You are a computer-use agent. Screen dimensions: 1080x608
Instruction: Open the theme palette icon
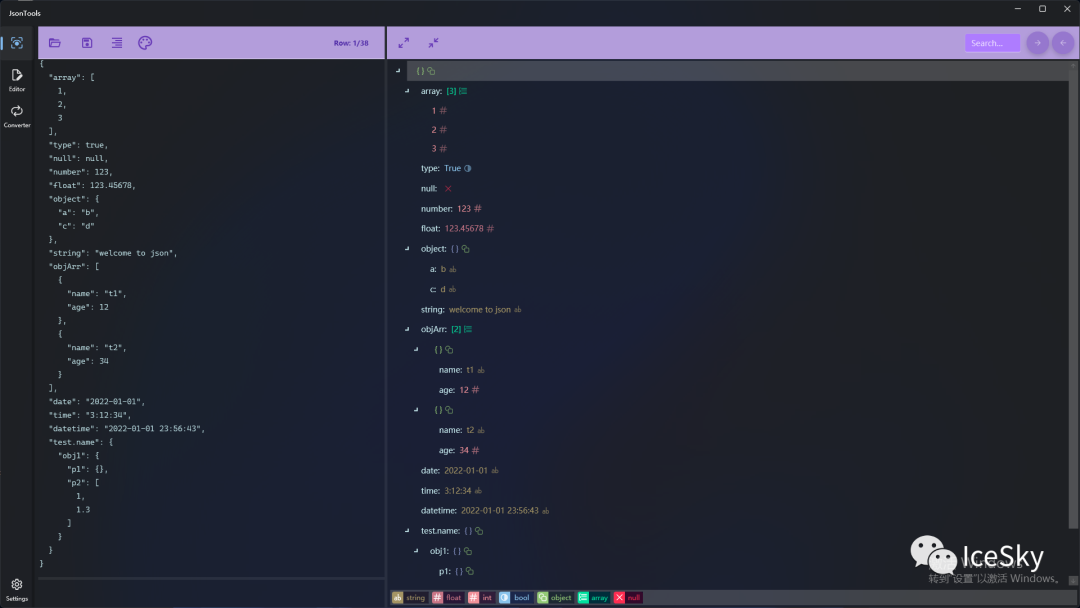coord(145,43)
